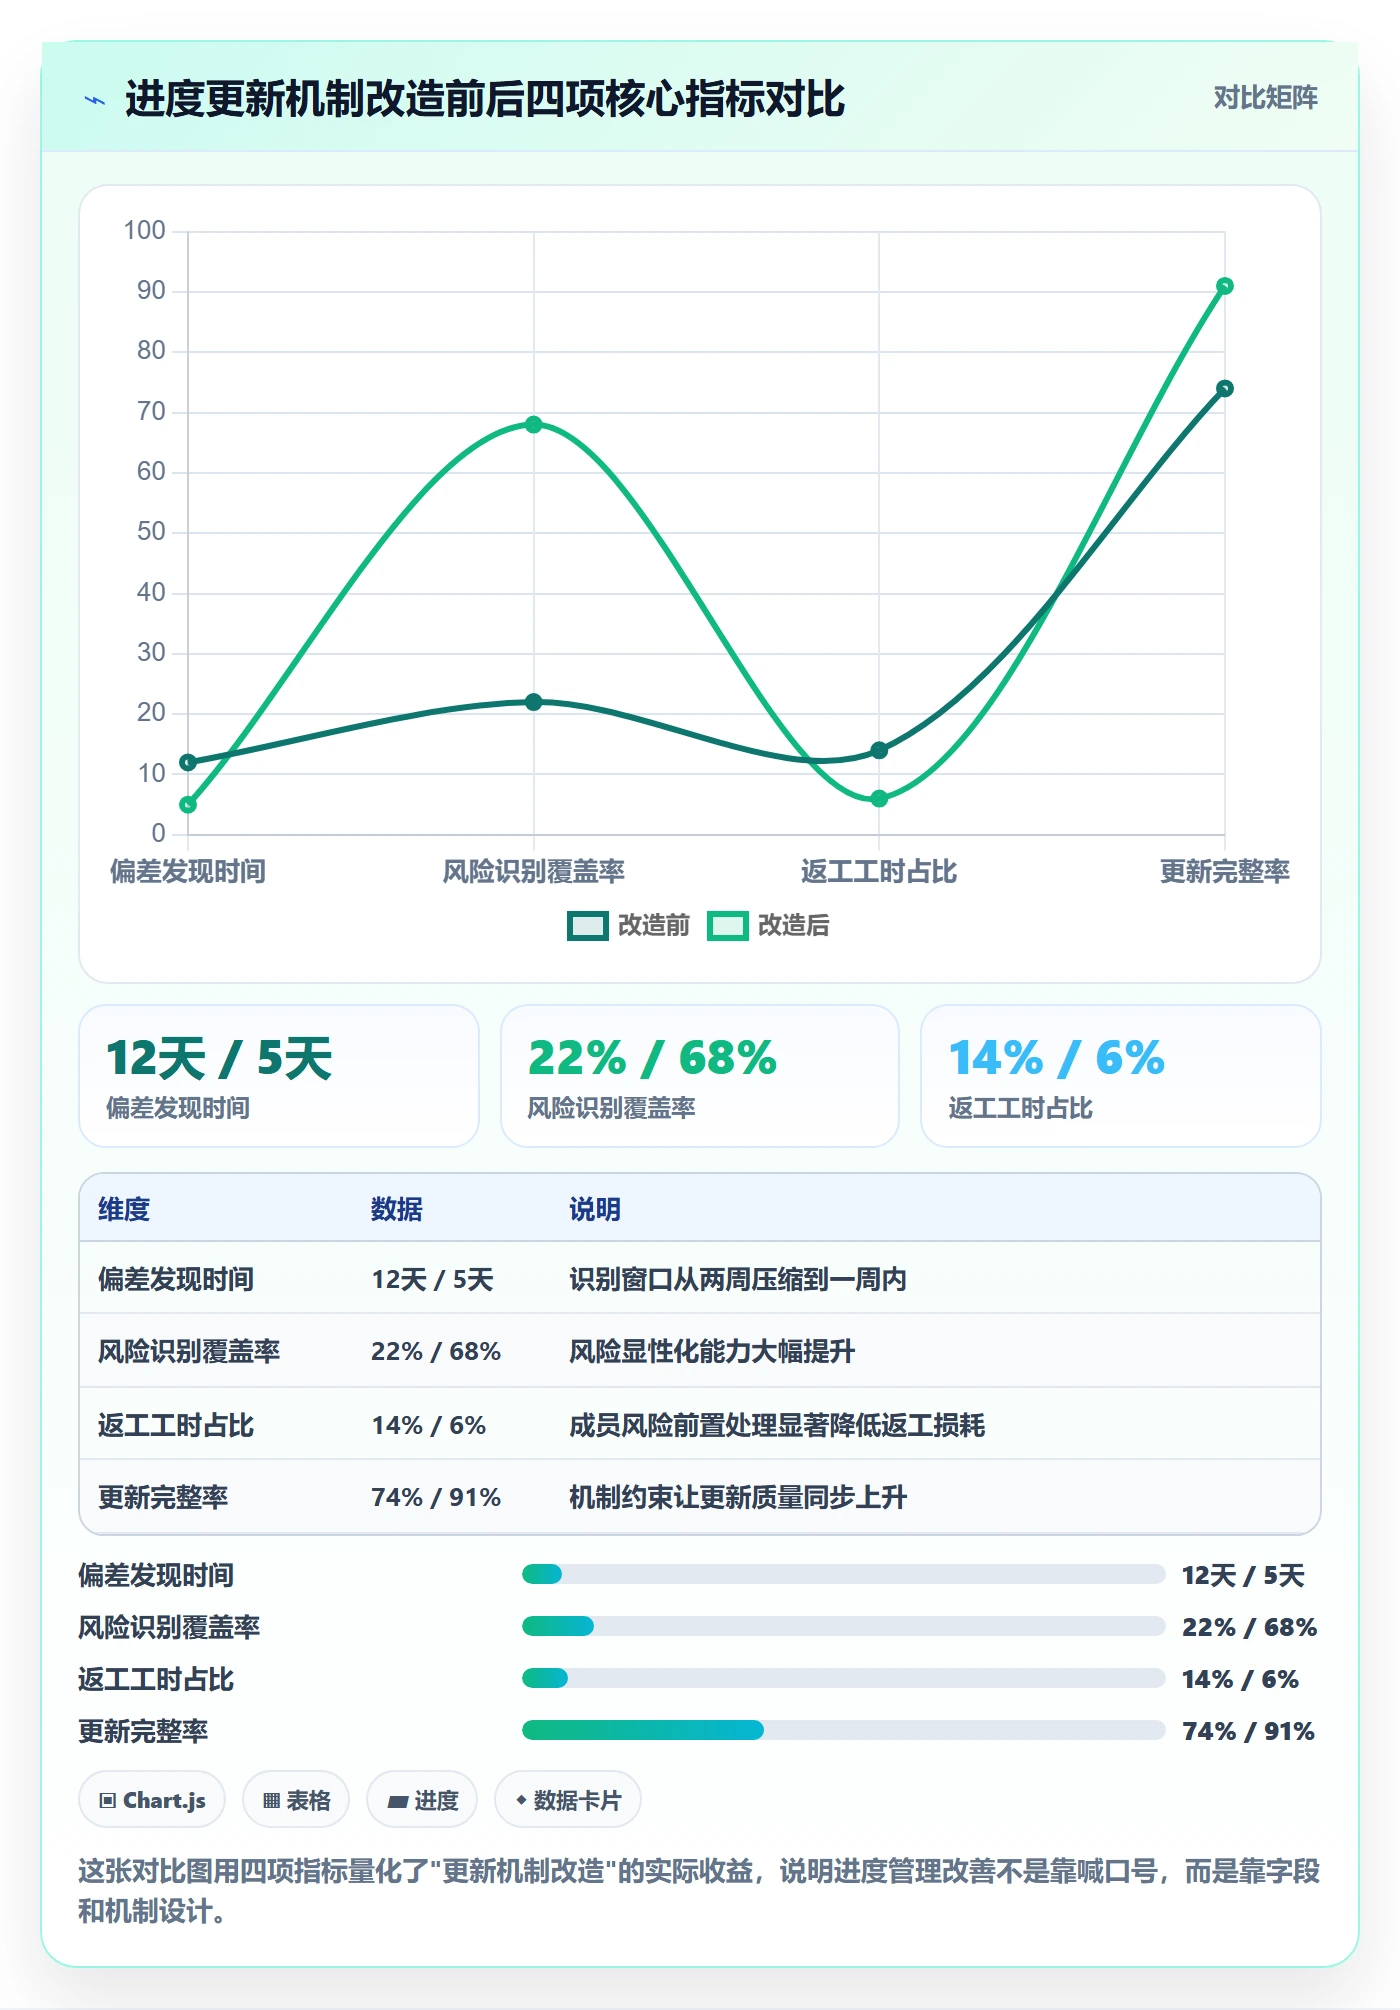The image size is (1400, 2010).
Task: Click the 维度 column header
Action: click(124, 1209)
